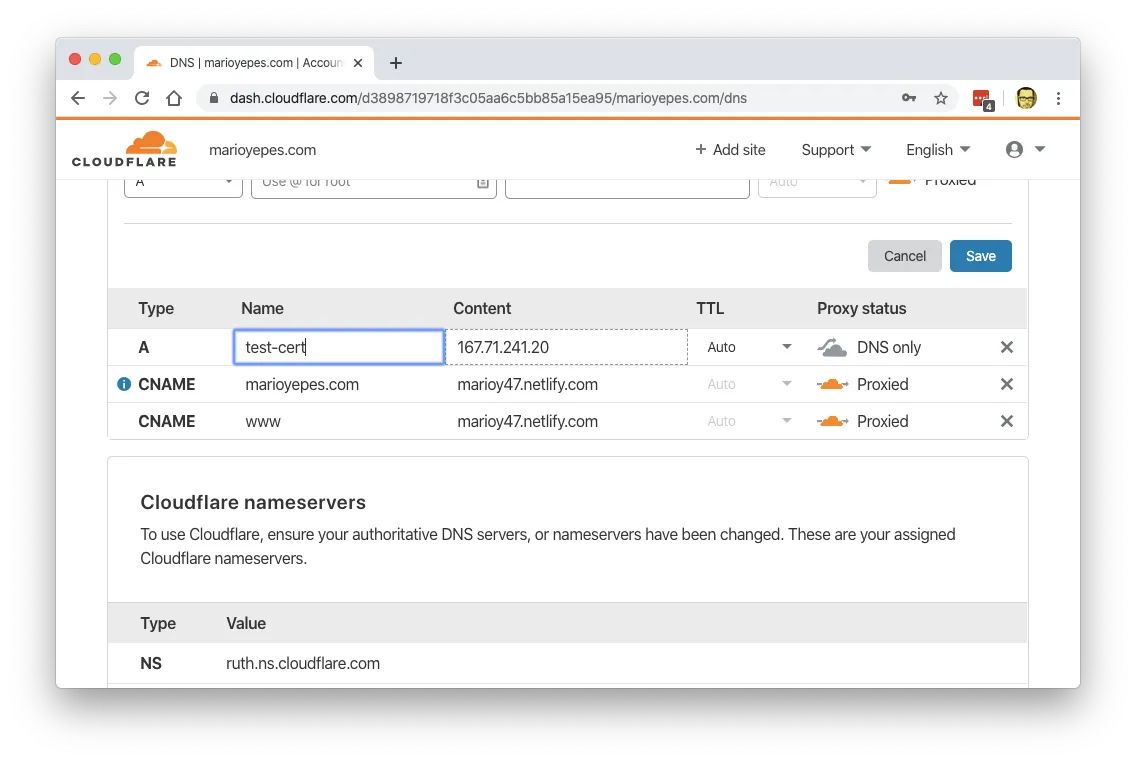Open a new browser tab
1136x762 pixels.
[x=396, y=63]
